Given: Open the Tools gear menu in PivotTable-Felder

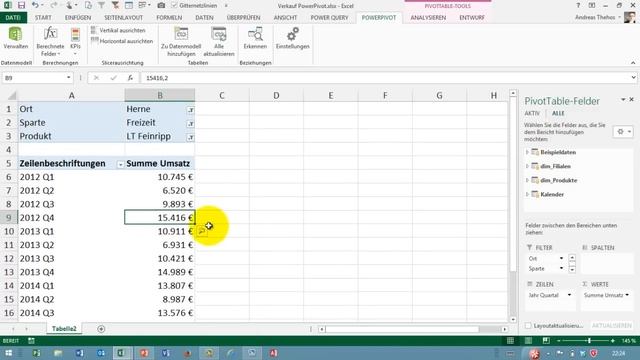Looking at the screenshot, I should [x=623, y=131].
